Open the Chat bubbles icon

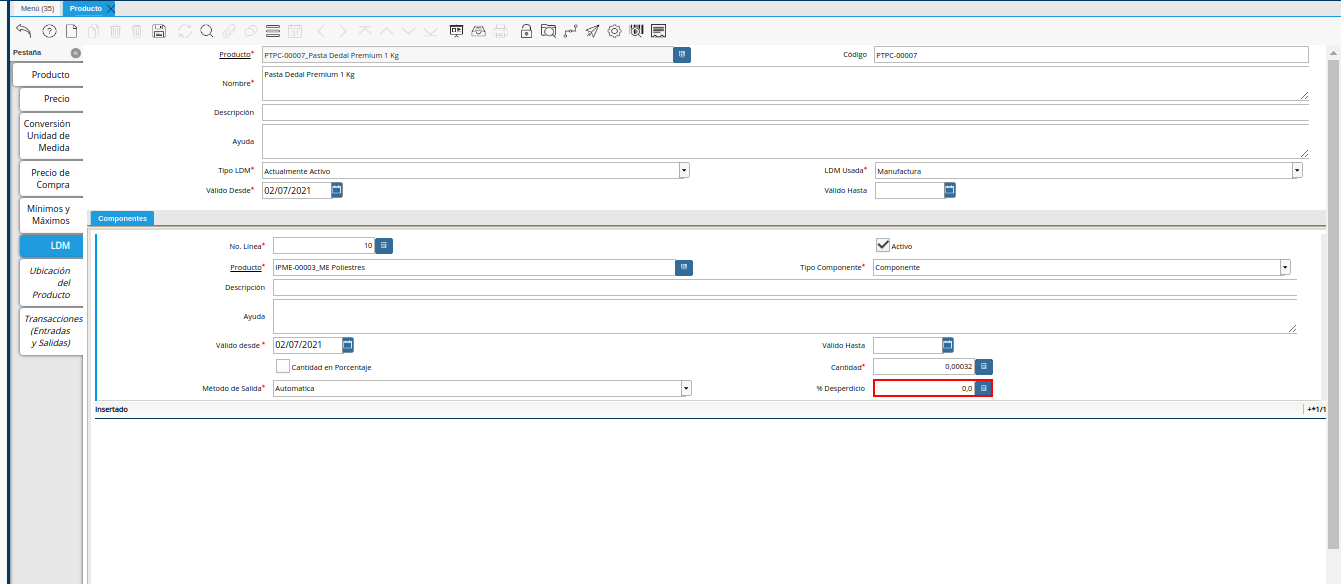point(251,31)
